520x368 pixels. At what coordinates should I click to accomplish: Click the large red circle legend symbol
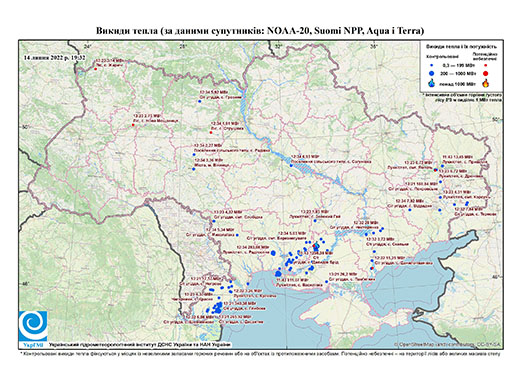[486, 73]
